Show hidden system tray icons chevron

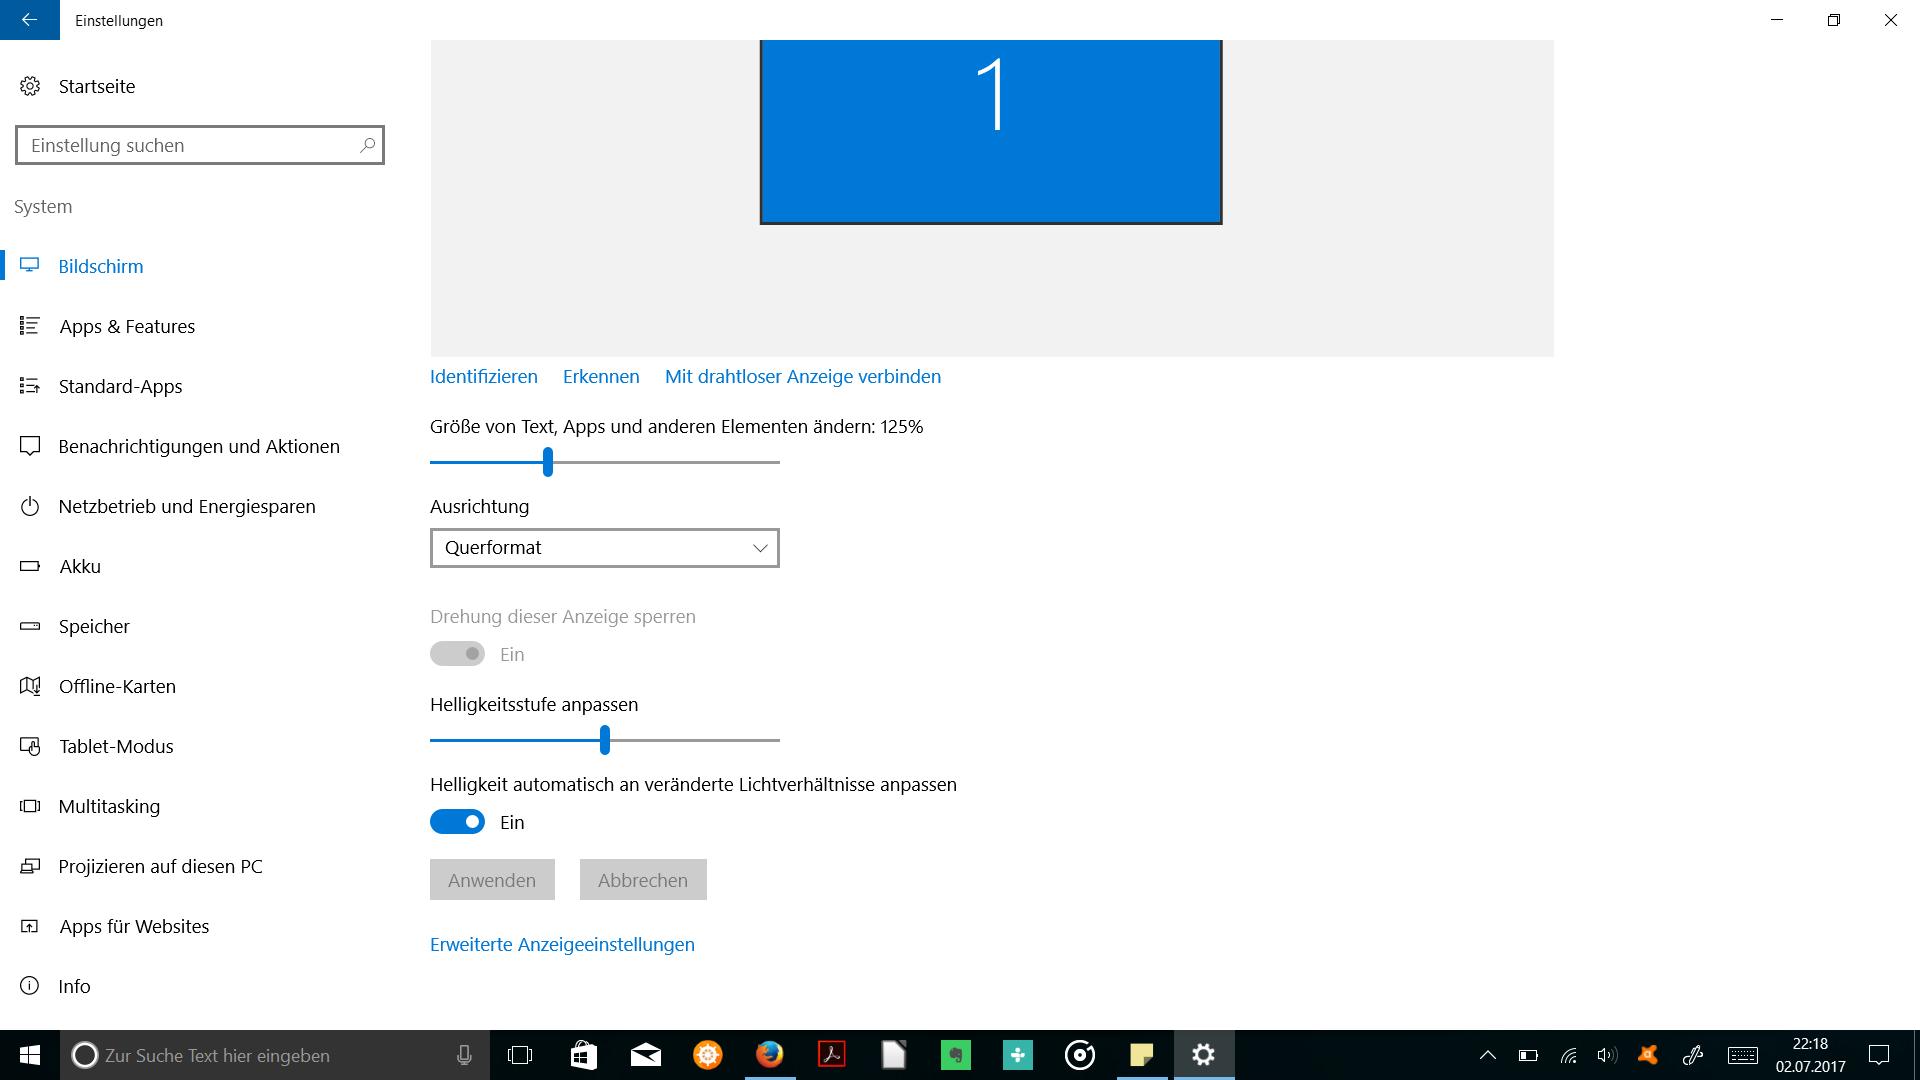point(1488,1055)
